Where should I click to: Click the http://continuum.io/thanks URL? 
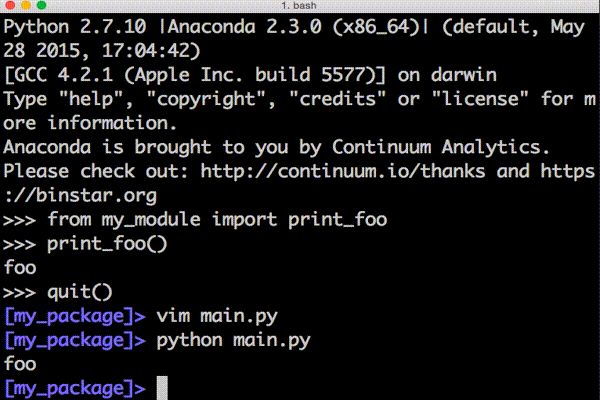click(342, 171)
